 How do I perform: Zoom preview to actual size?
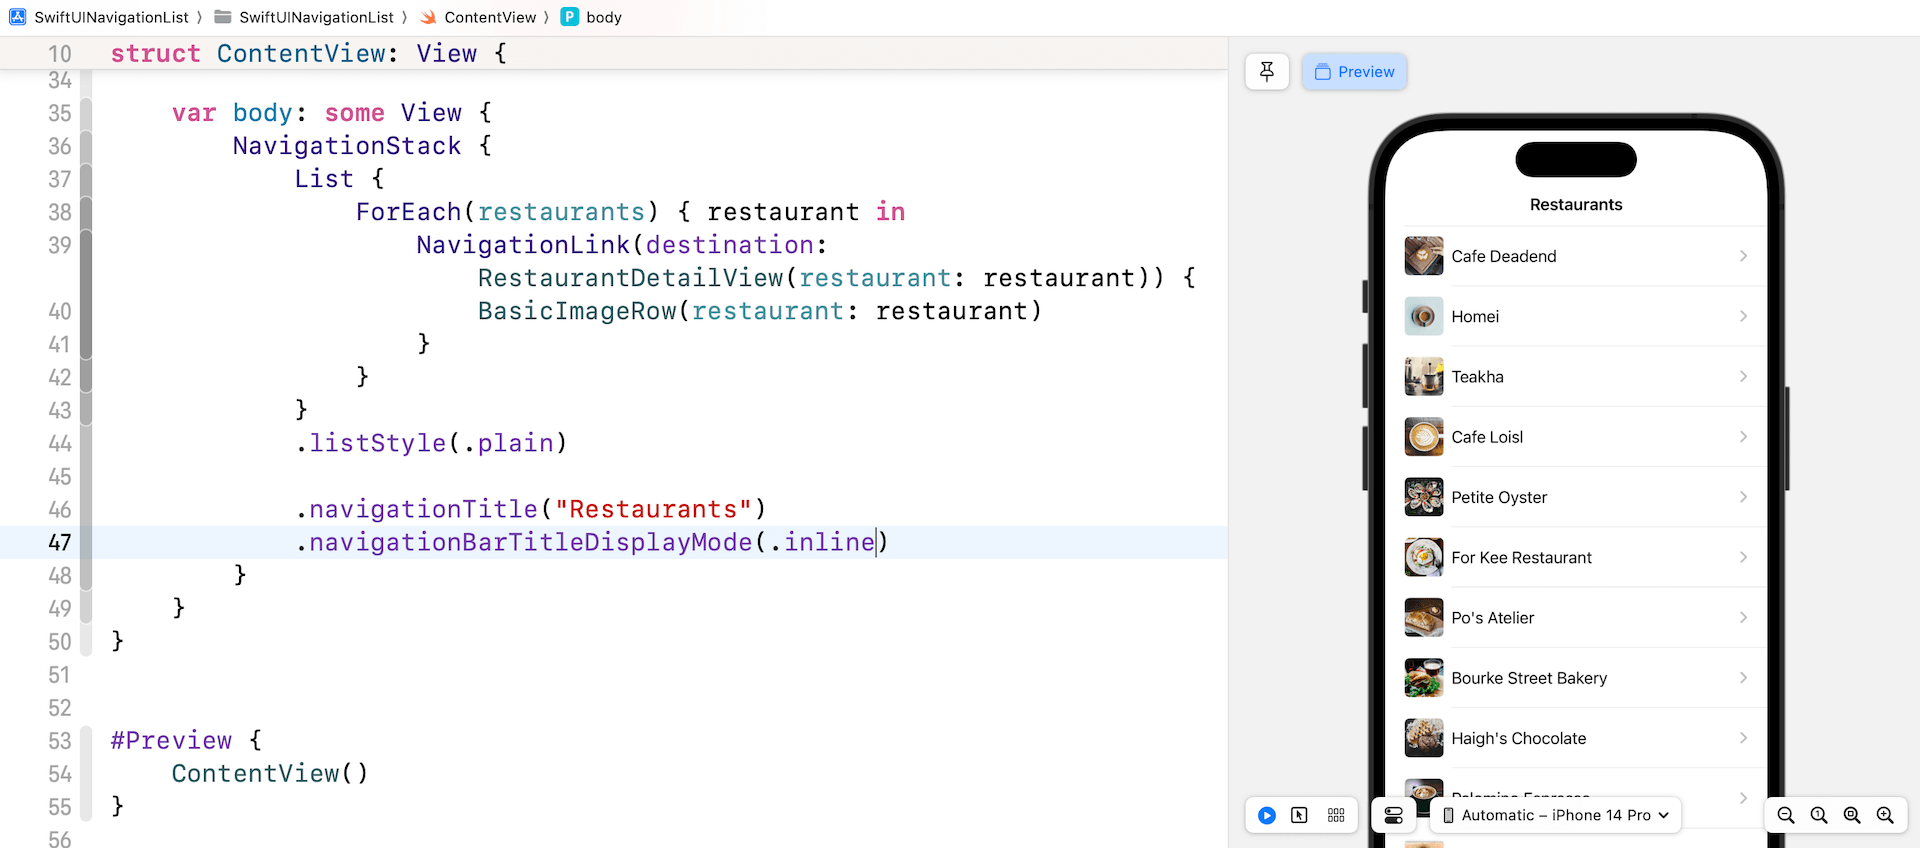pyautogui.click(x=1819, y=815)
